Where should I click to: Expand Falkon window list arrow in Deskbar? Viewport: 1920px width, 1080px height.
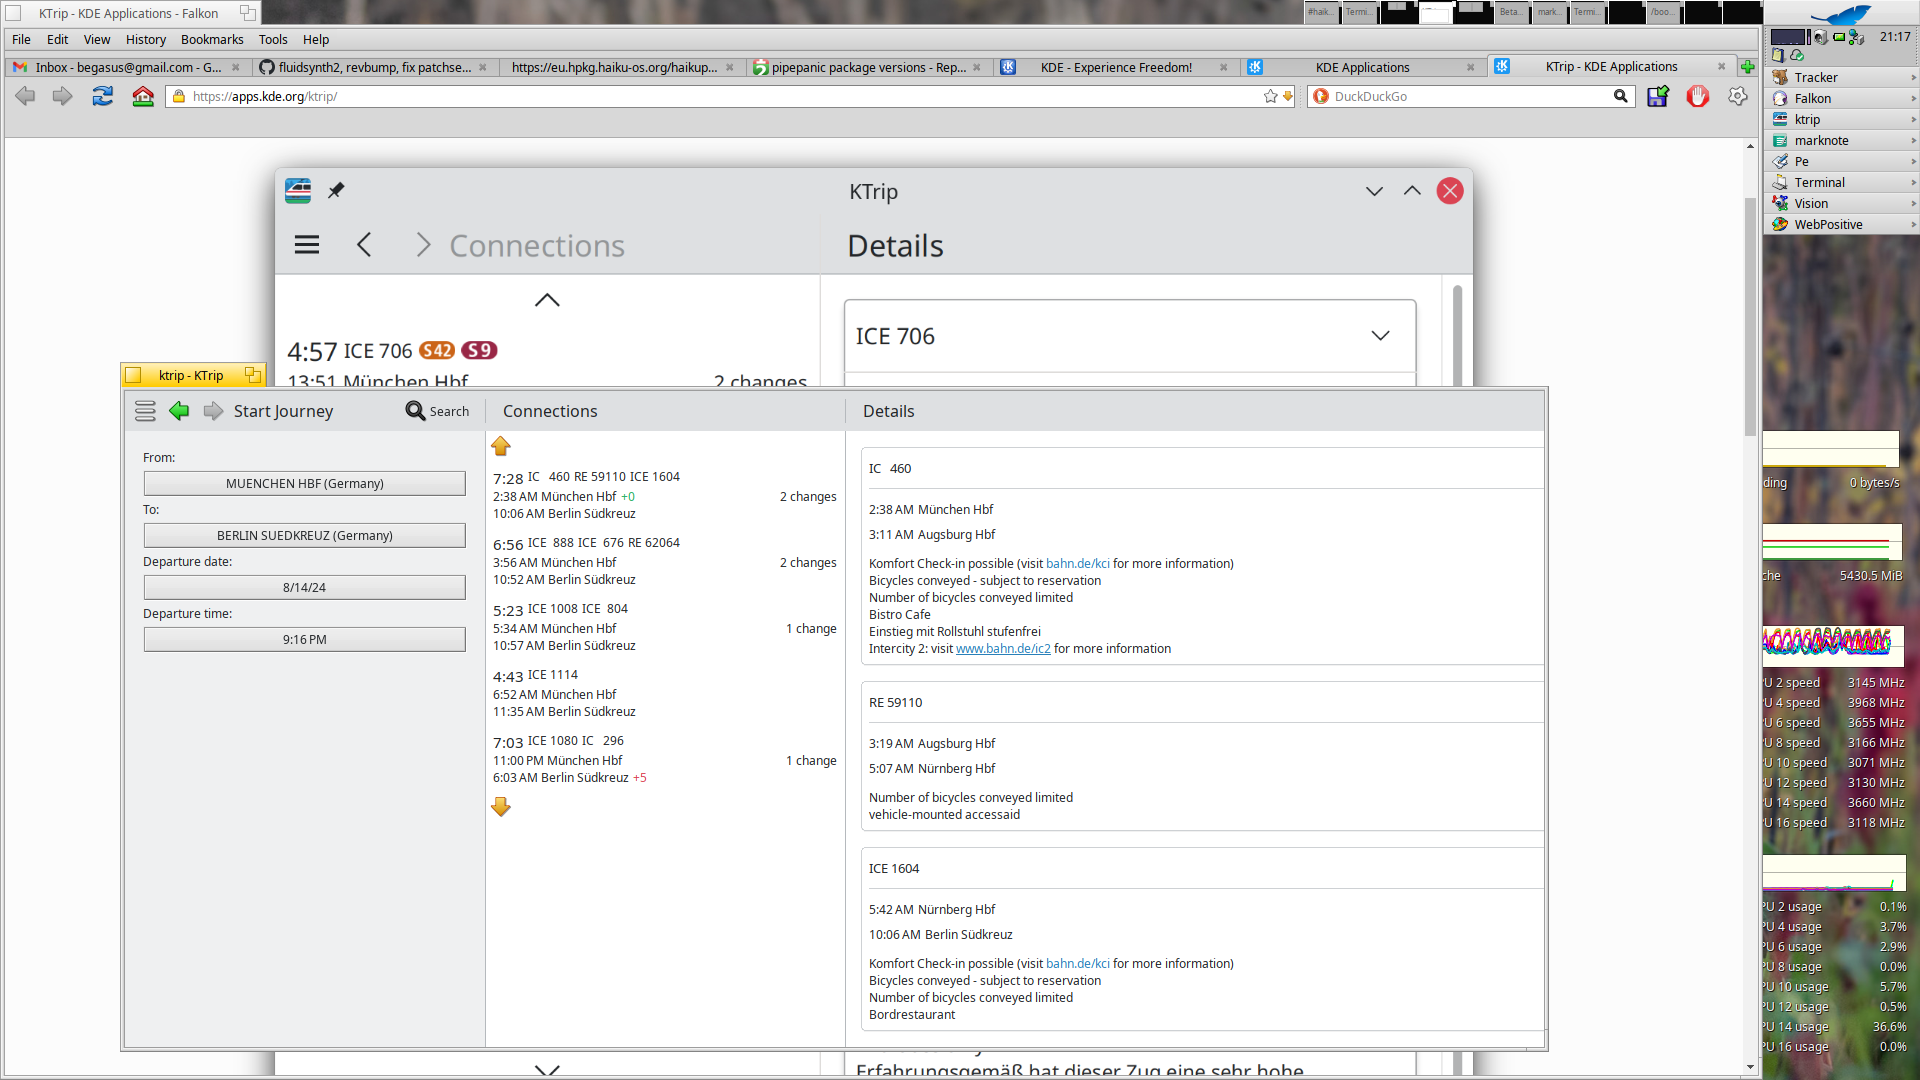[1912, 98]
